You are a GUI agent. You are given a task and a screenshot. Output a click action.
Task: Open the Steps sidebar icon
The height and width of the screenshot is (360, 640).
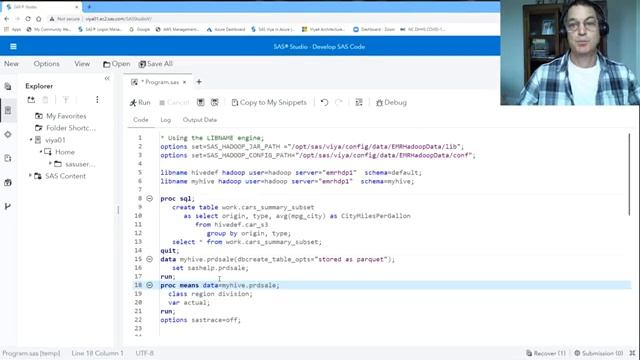(x=8, y=134)
